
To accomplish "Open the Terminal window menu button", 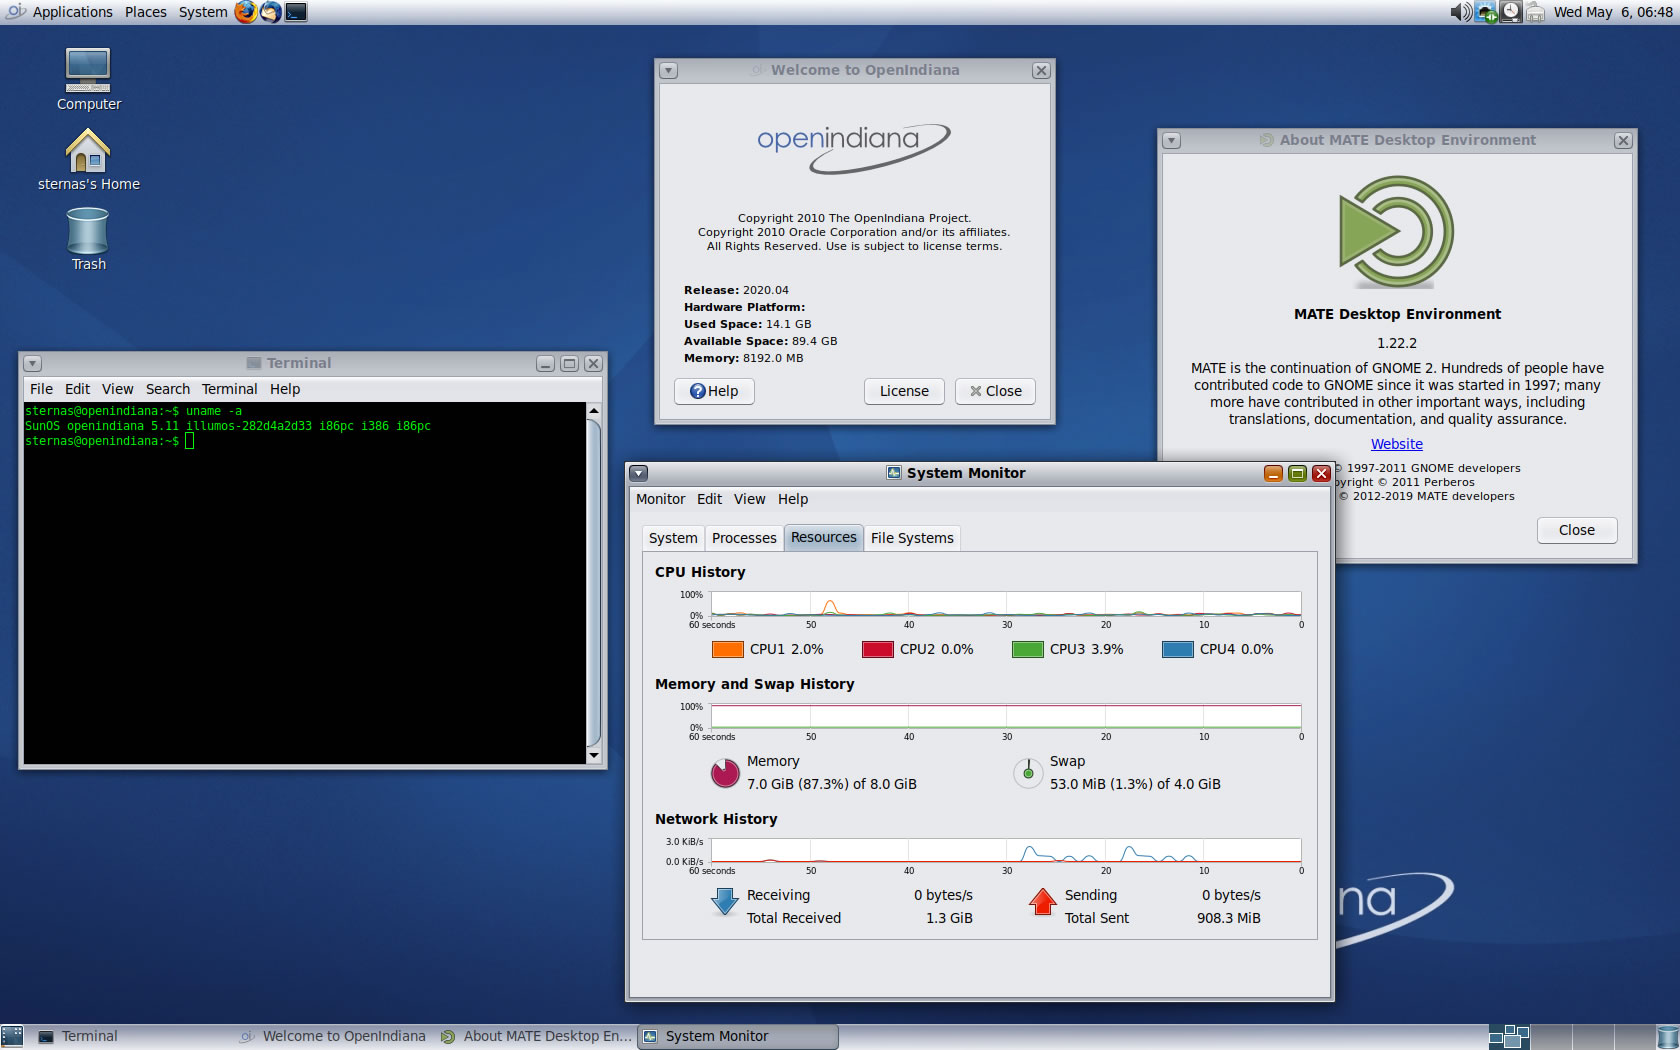I will 33,364.
